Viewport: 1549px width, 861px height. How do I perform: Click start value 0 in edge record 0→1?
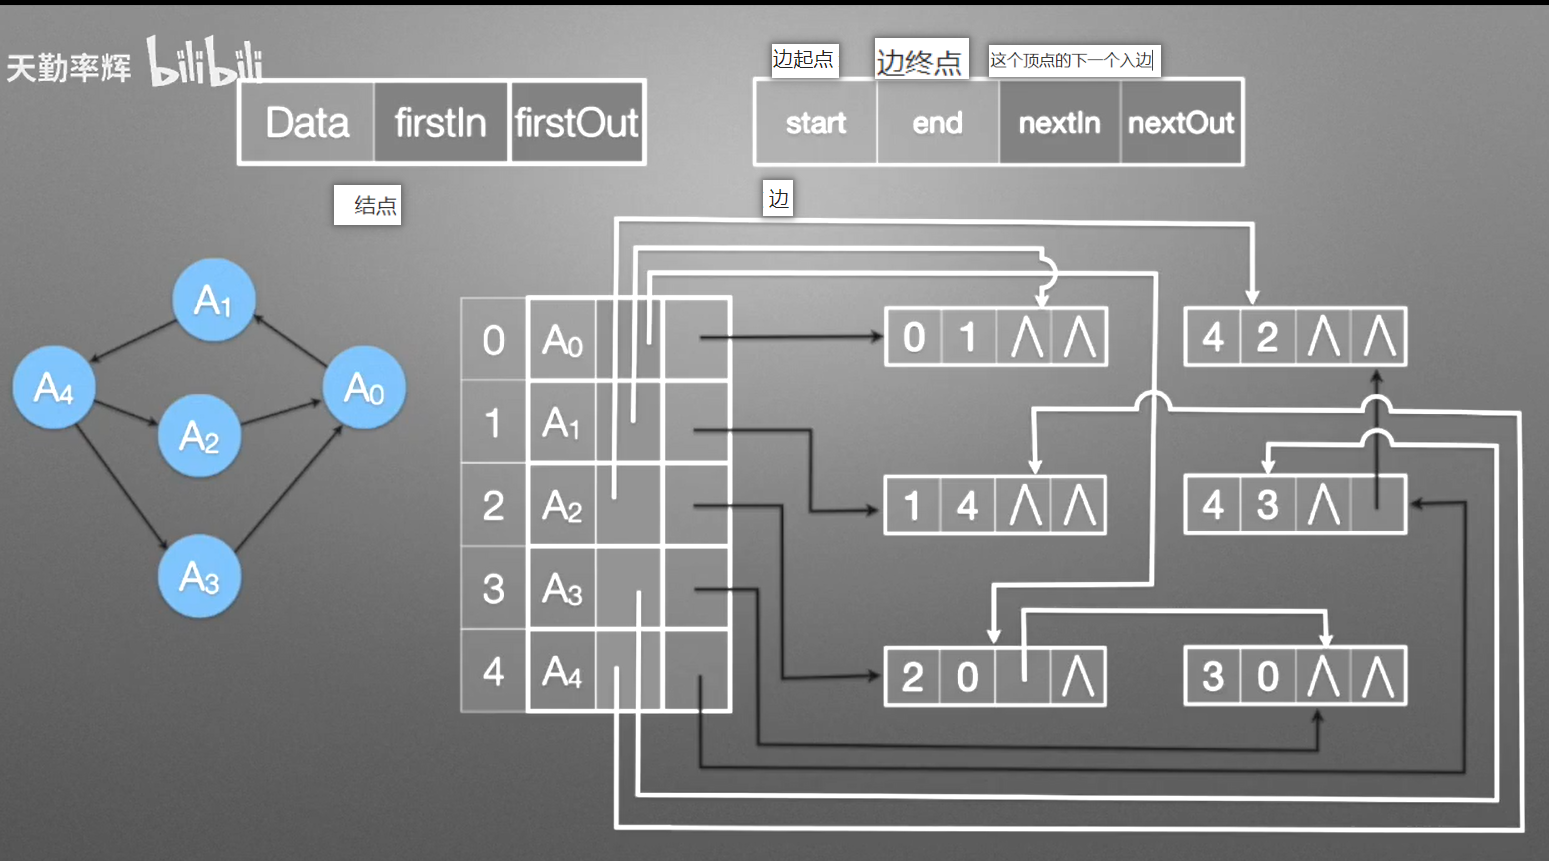(914, 337)
